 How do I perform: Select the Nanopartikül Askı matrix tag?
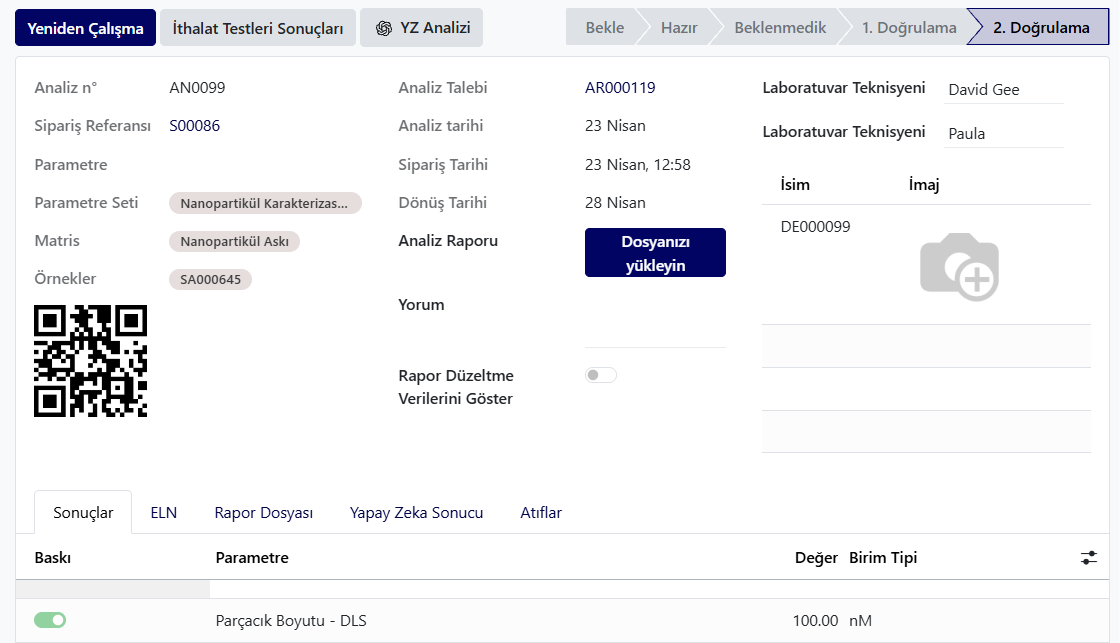234,241
